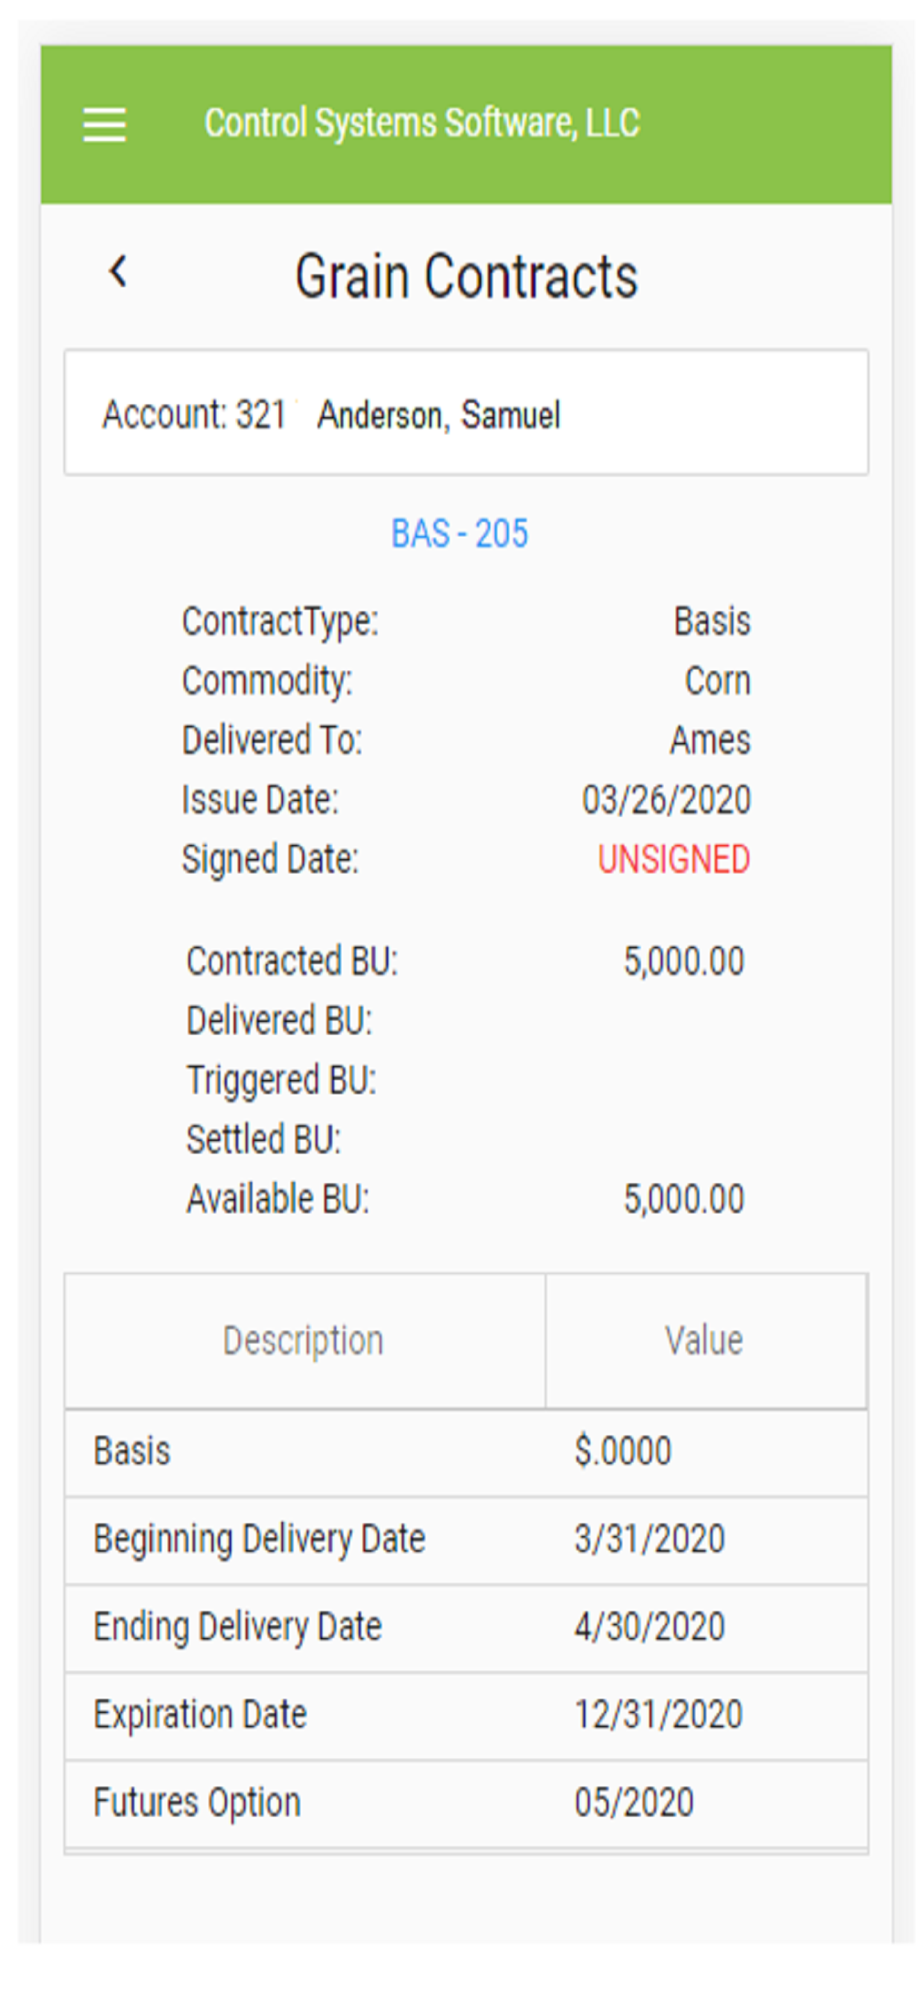The width and height of the screenshot is (924, 2000).
Task: Click the Contracted BU value 5,000.00
Action: pos(684,961)
